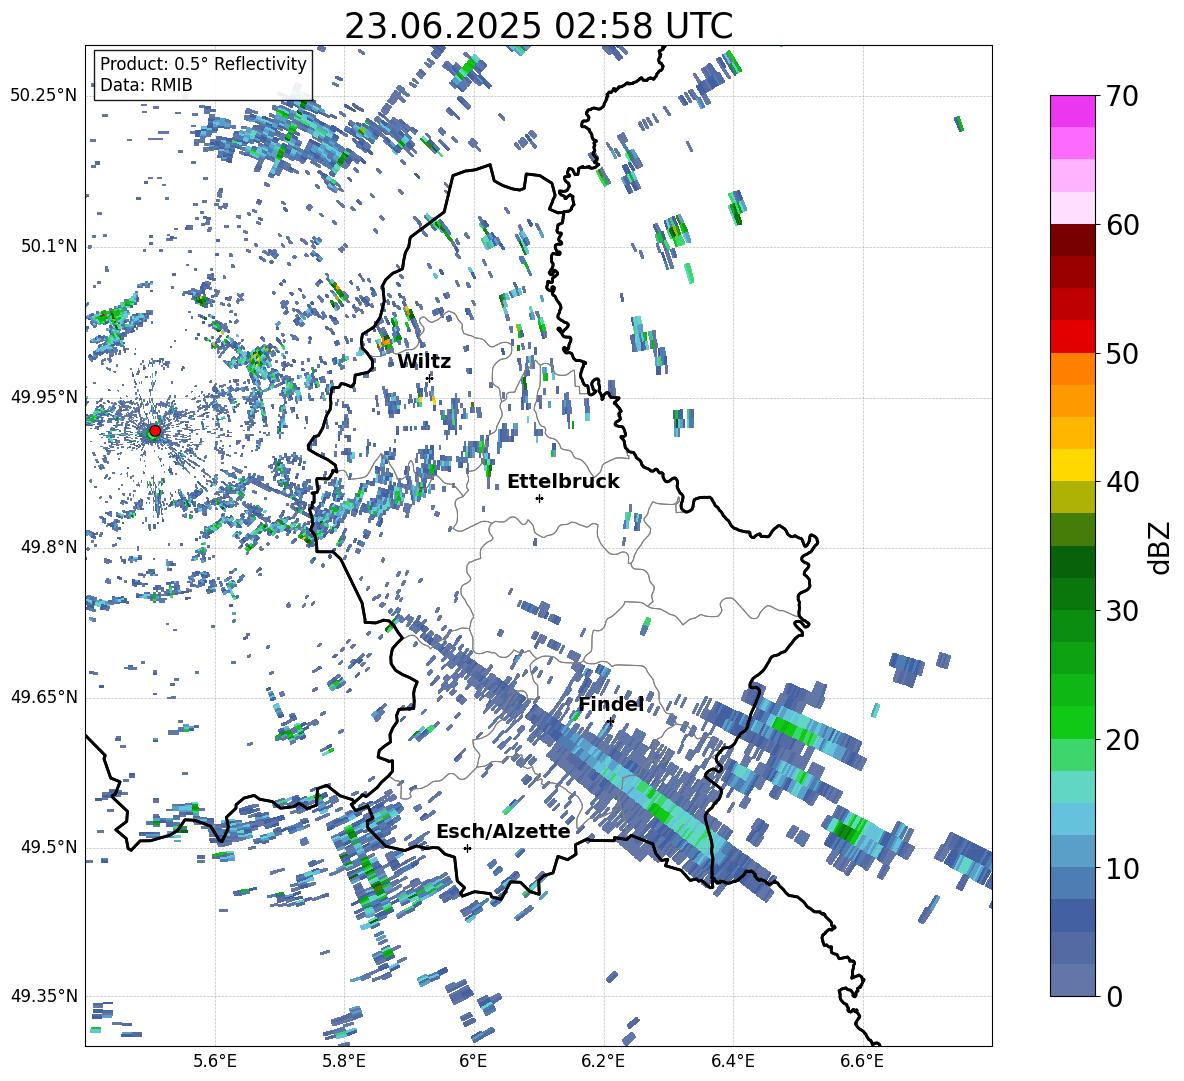The image size is (1184, 1081).
Task: Click the colorbar tick label 20
Action: coord(1122,740)
